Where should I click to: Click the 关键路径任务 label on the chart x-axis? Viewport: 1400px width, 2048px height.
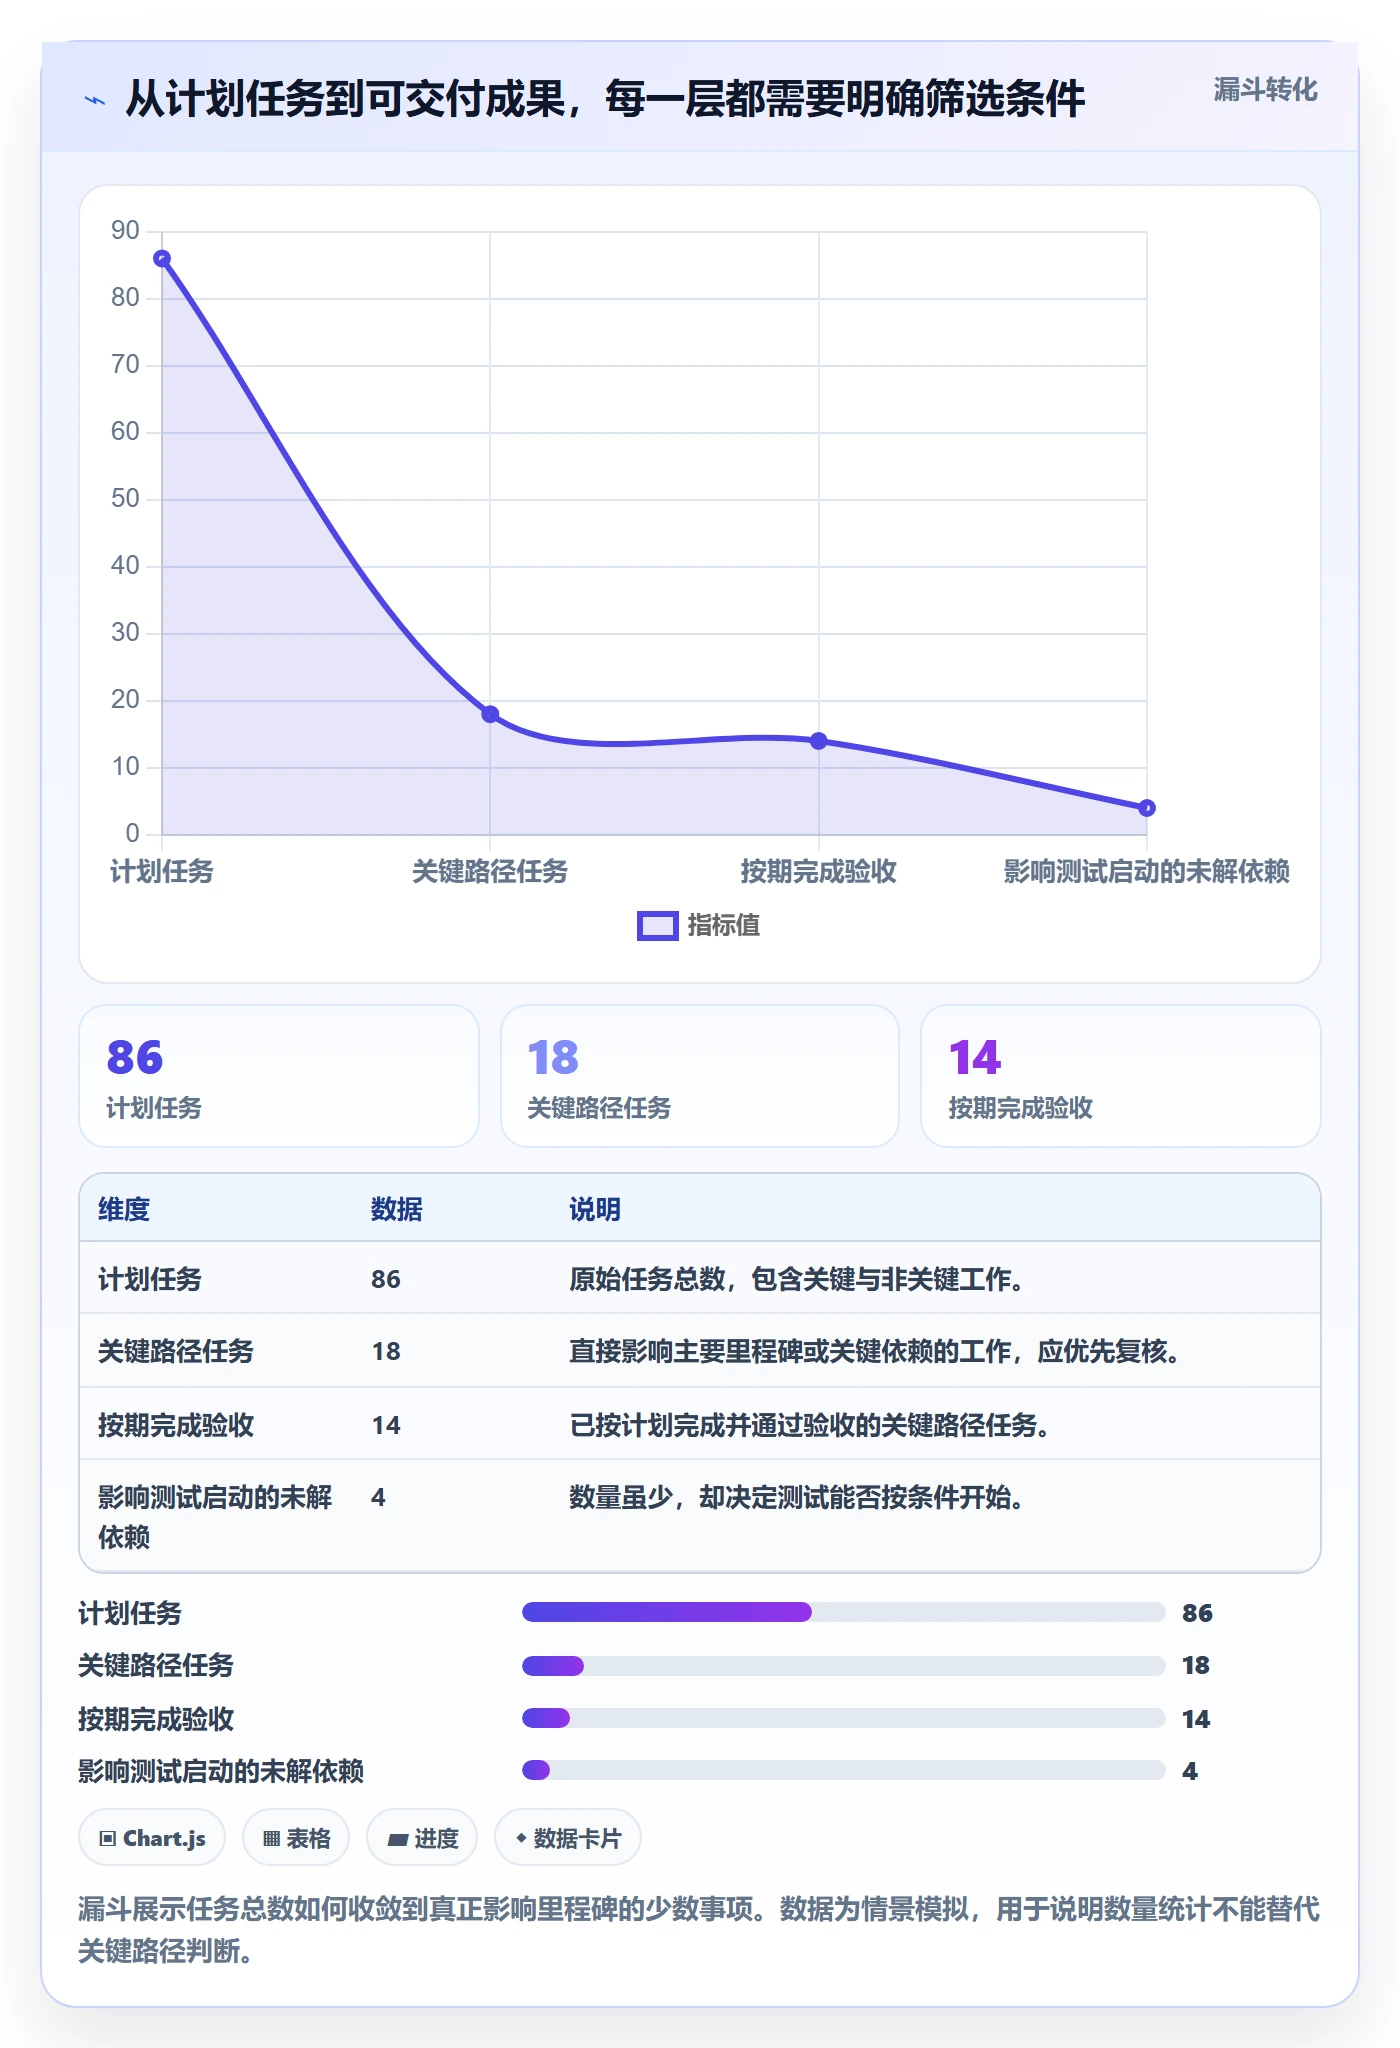[490, 872]
